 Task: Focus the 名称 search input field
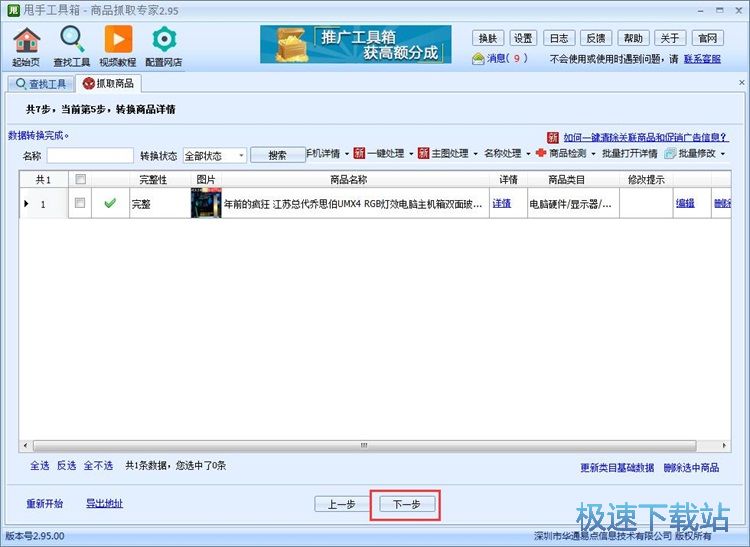click(x=90, y=155)
